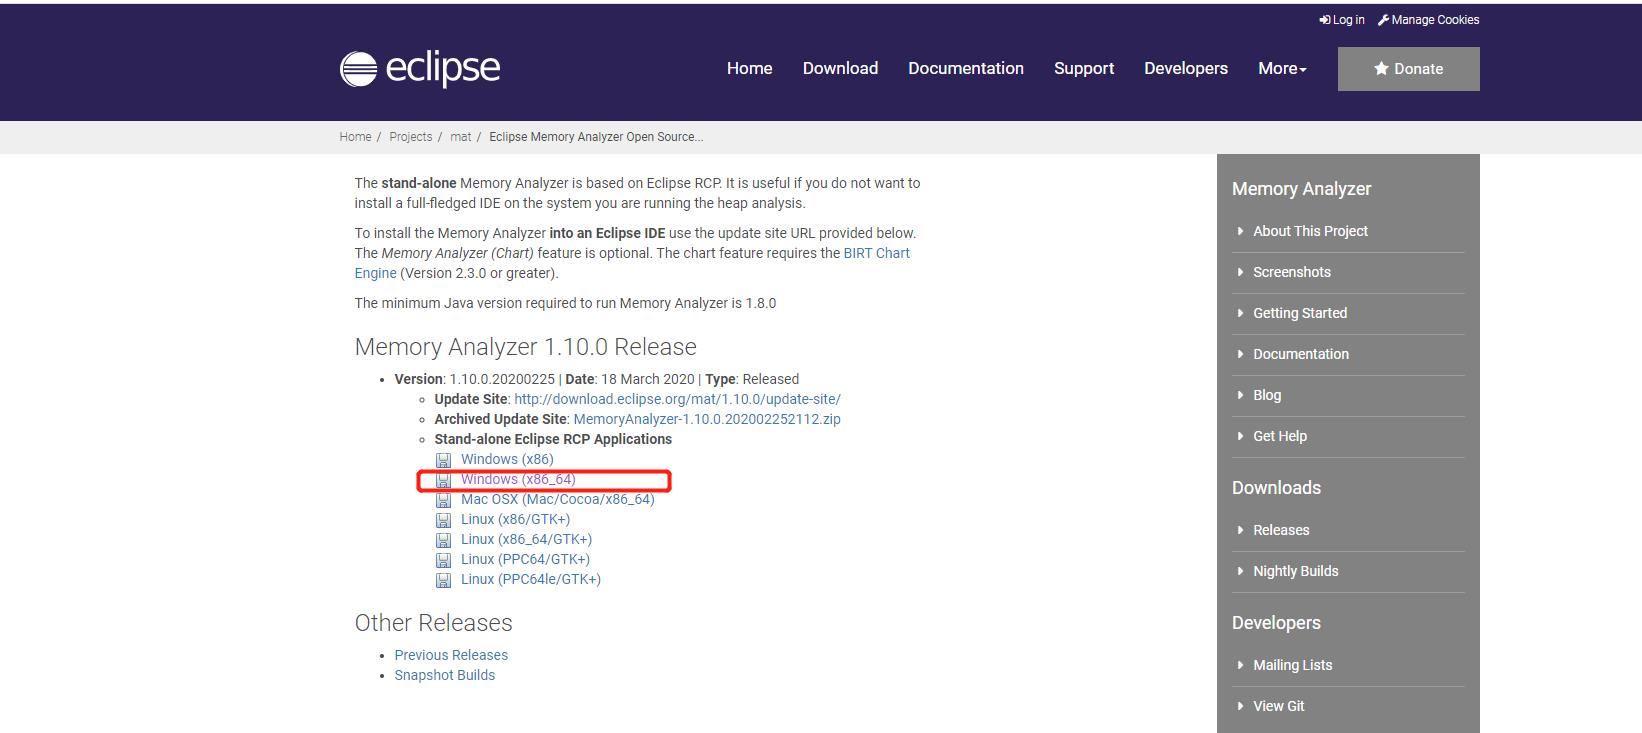Open Releases under Downloads

coord(1281,530)
